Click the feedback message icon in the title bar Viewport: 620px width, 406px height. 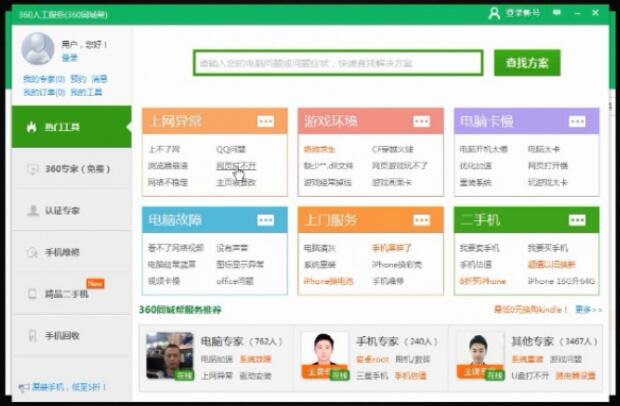(x=557, y=13)
